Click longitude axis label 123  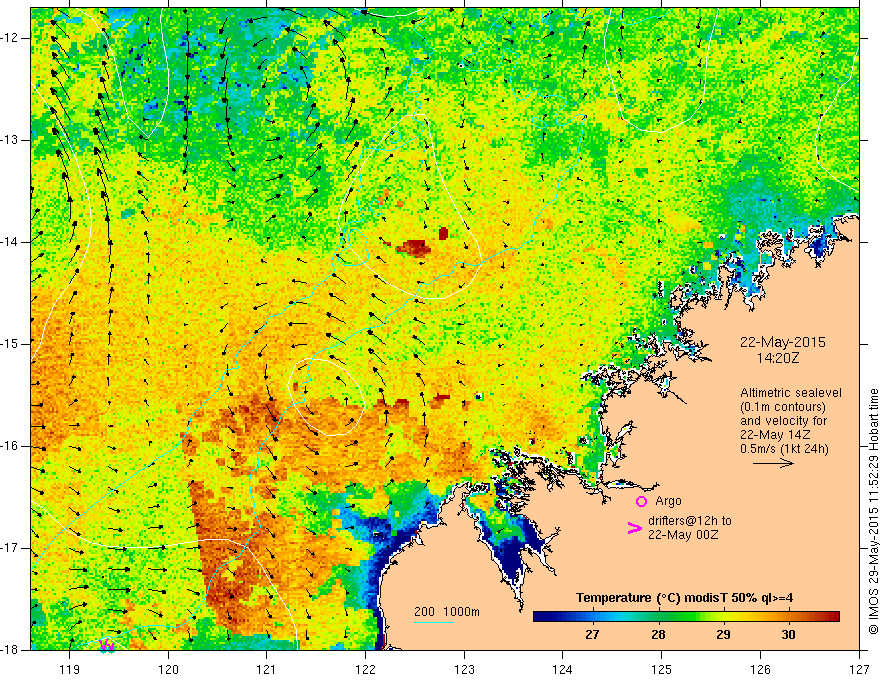(x=464, y=669)
